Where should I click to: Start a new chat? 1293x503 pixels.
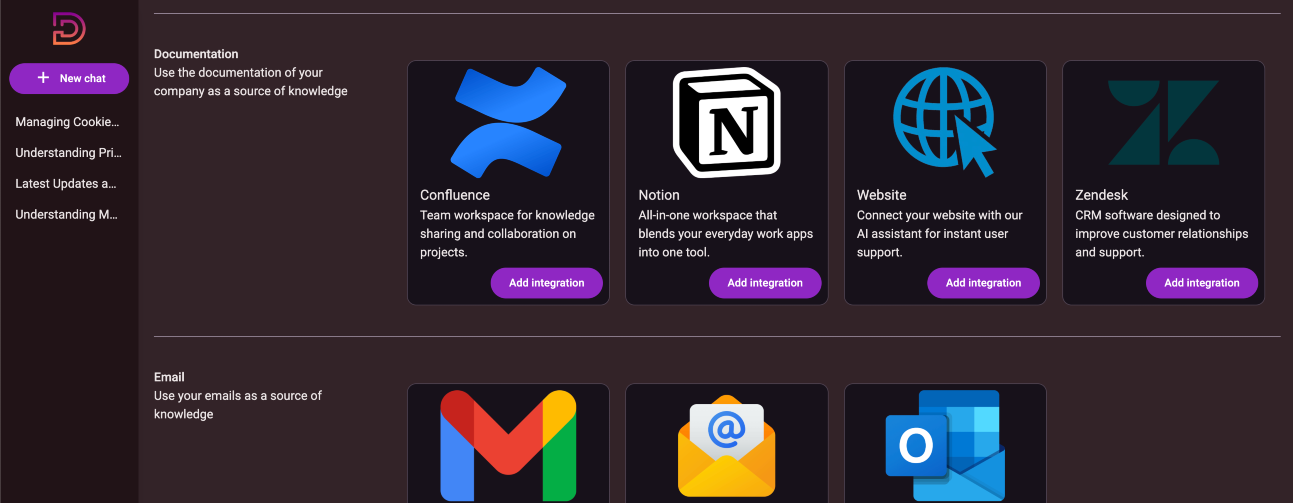[69, 78]
